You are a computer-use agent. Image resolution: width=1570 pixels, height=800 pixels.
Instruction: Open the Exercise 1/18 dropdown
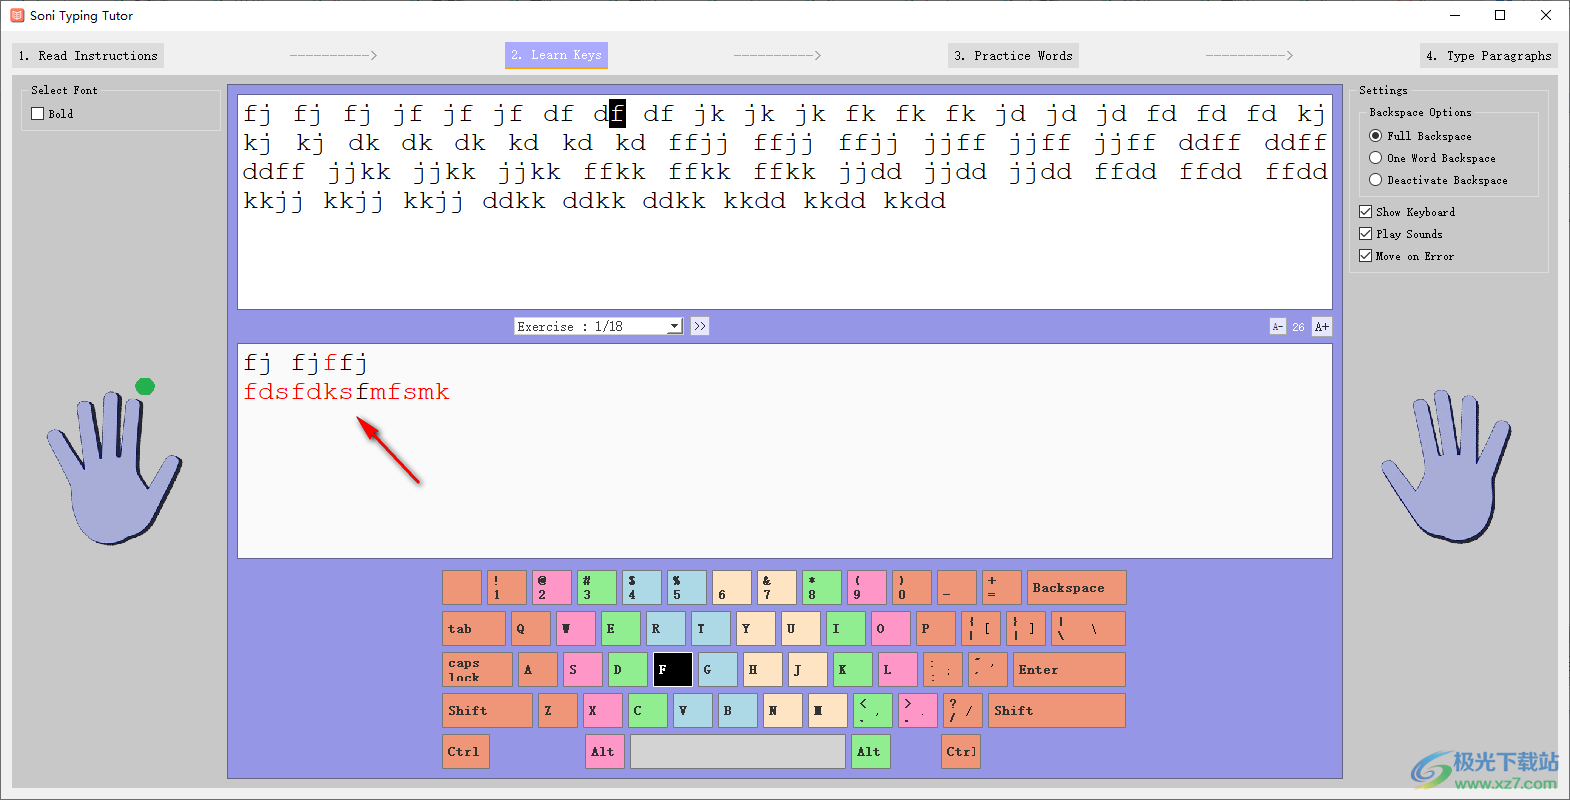(x=598, y=326)
